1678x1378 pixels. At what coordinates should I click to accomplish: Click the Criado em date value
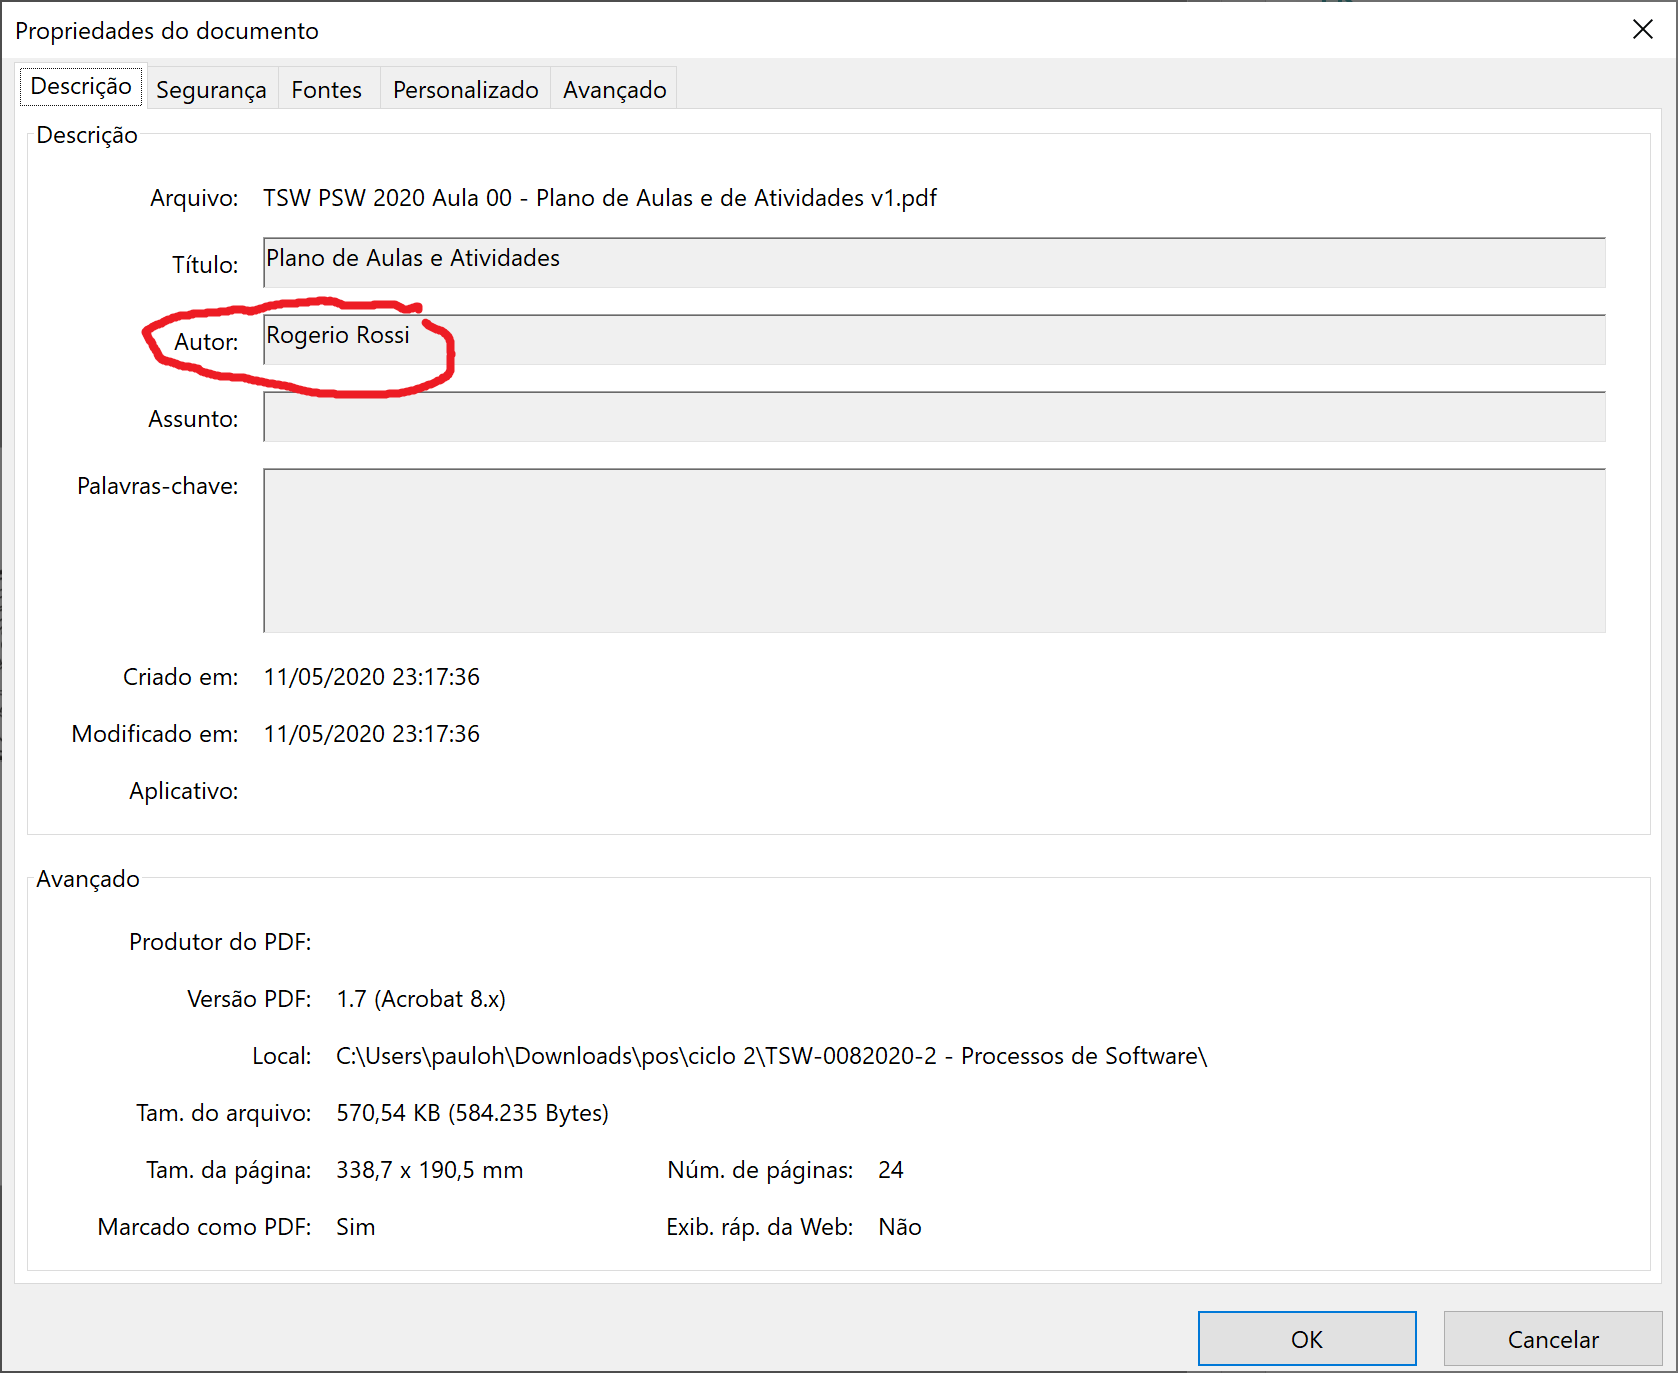pyautogui.click(x=372, y=677)
